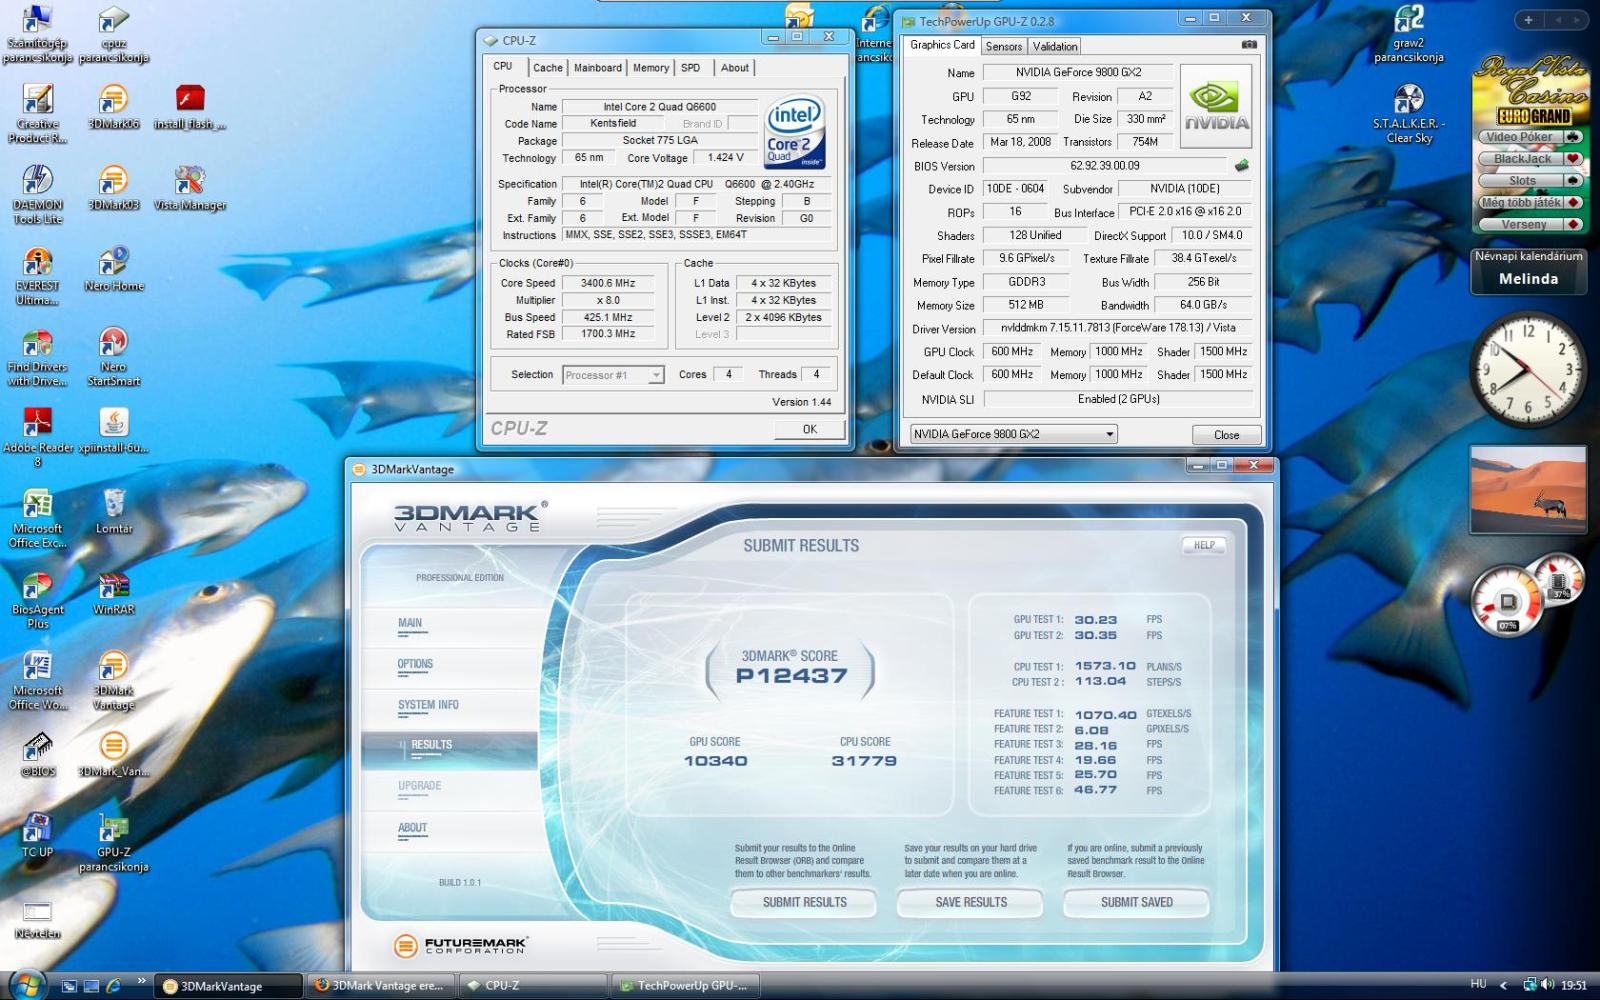Click OK in the CPU-Z window
1600x1000 pixels.
(x=810, y=429)
